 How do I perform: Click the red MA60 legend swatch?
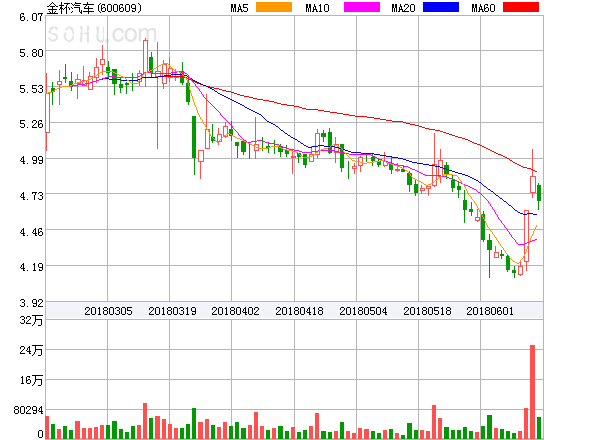[x=521, y=7]
